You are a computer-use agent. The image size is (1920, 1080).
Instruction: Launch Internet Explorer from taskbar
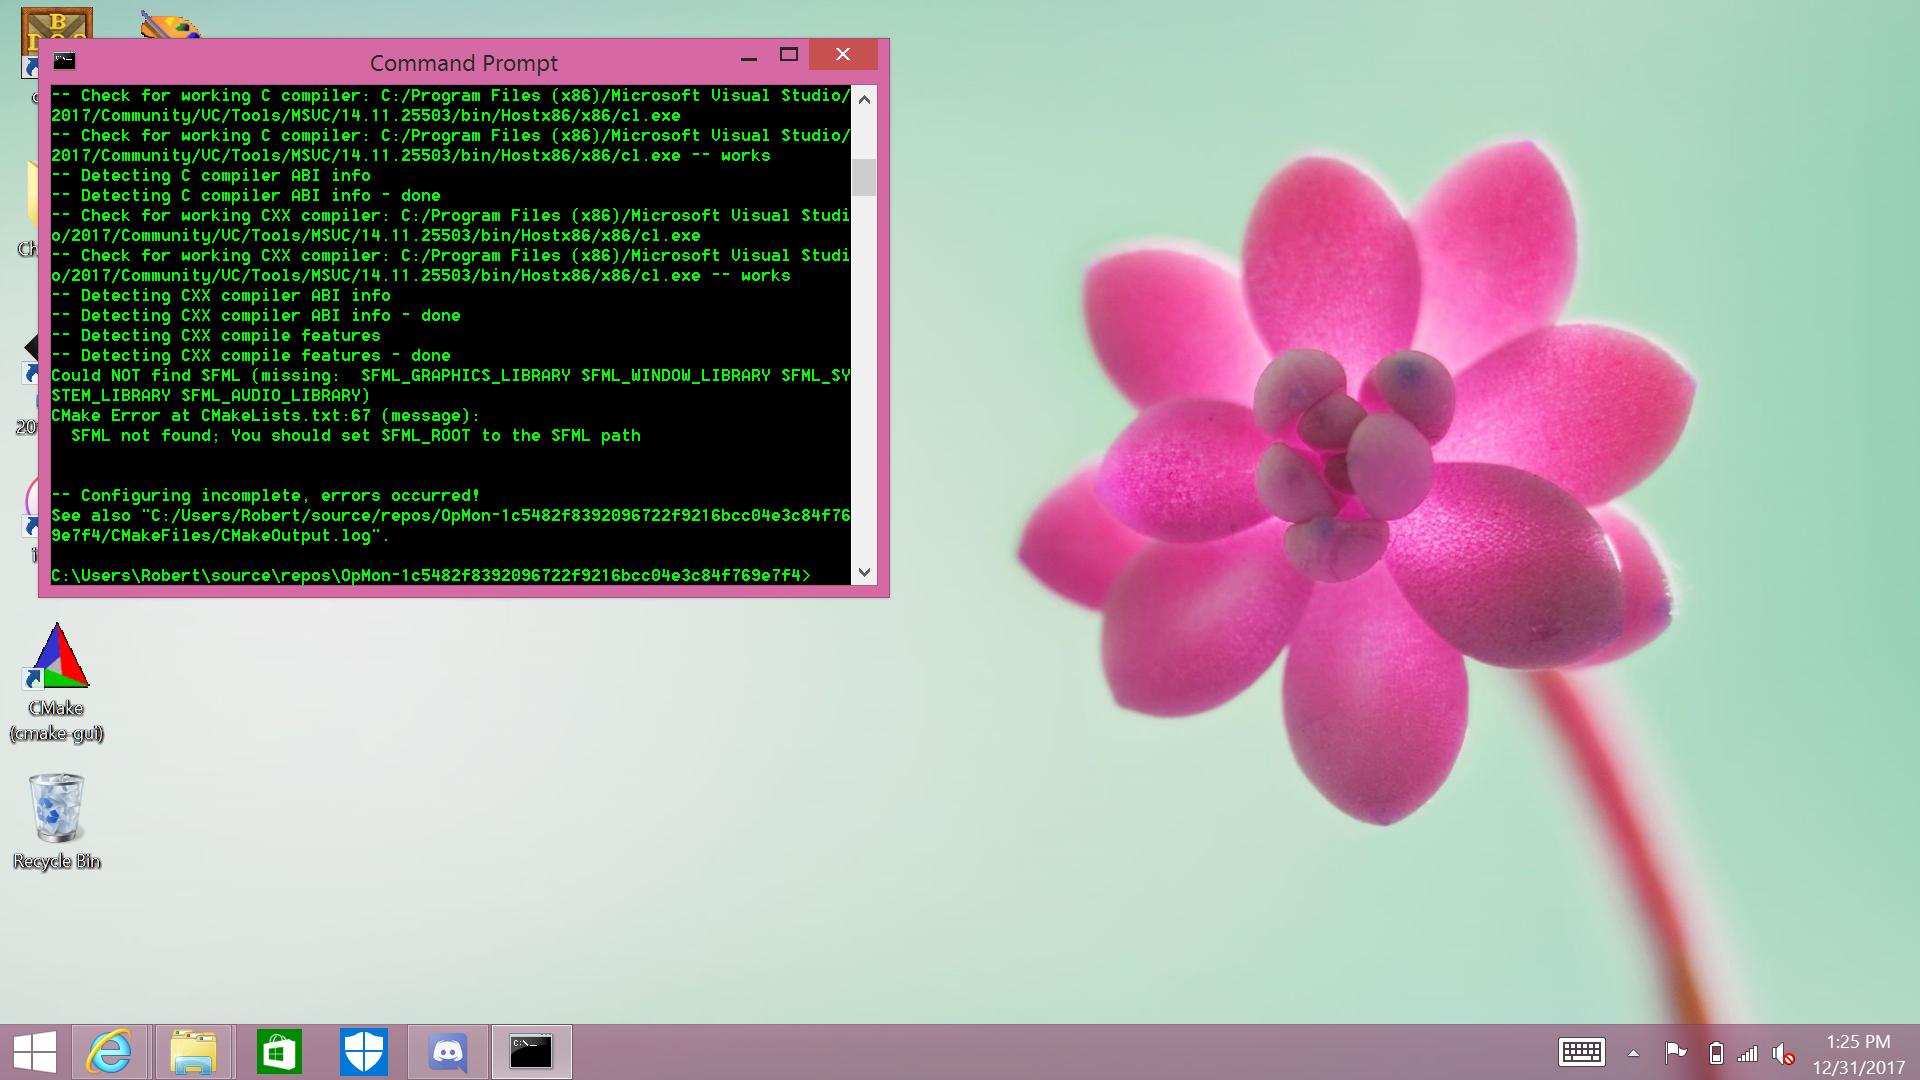click(109, 1052)
